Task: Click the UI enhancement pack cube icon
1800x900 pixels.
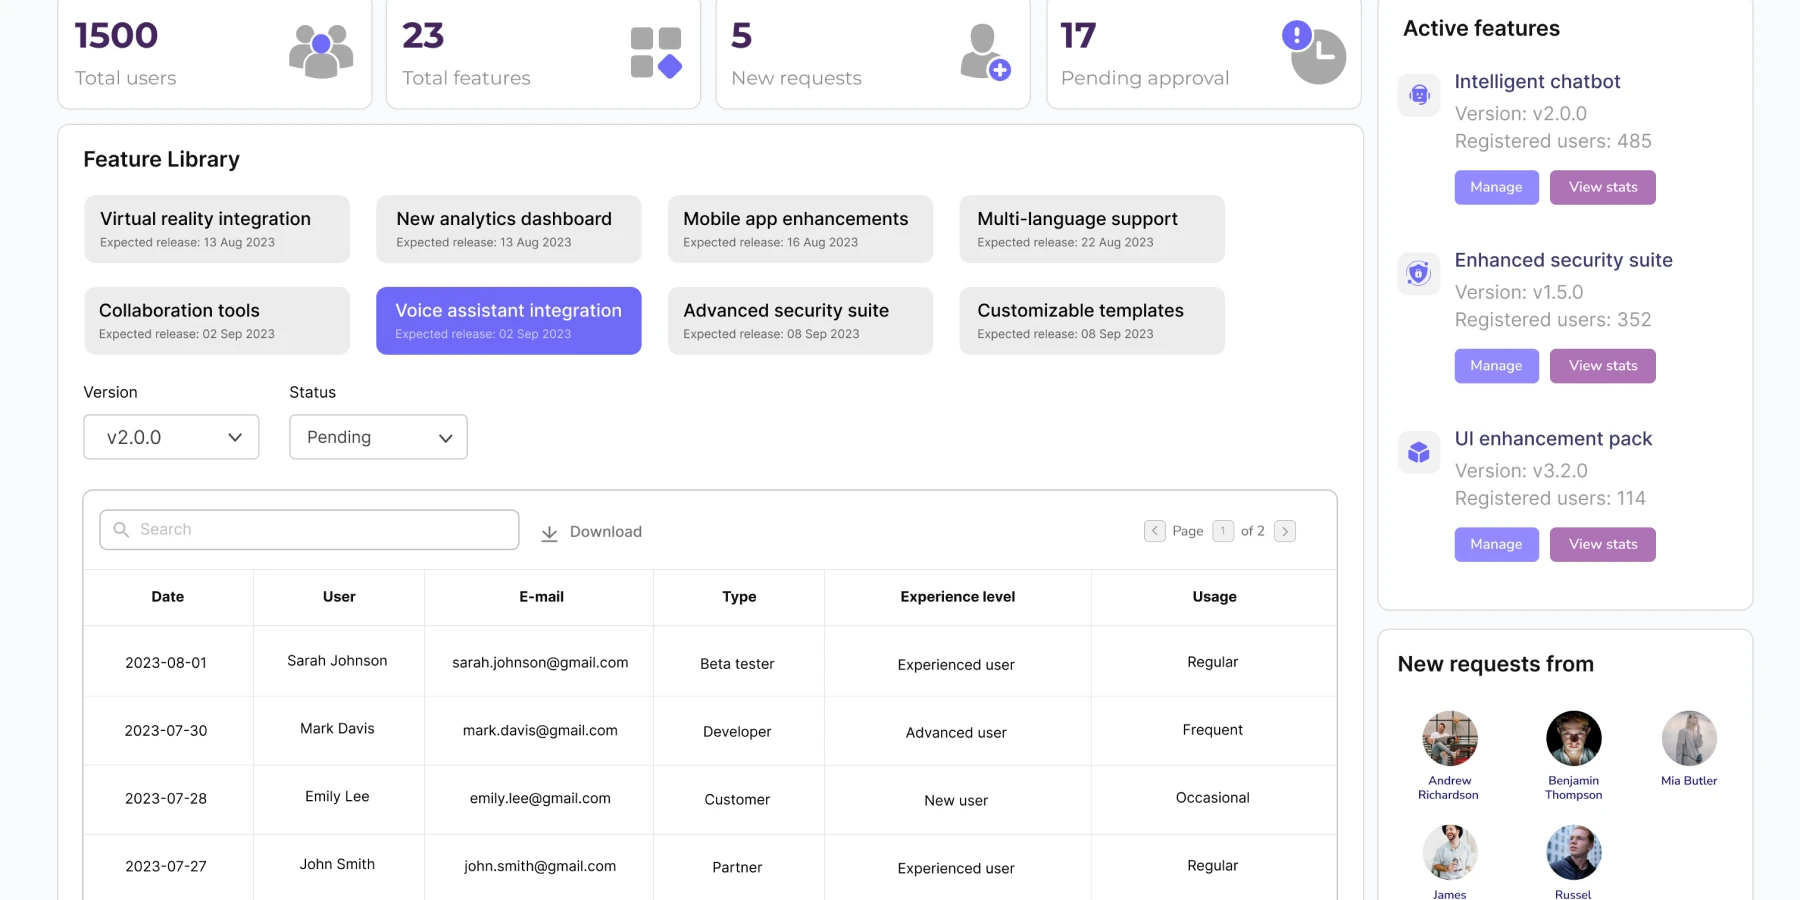Action: [1419, 453]
